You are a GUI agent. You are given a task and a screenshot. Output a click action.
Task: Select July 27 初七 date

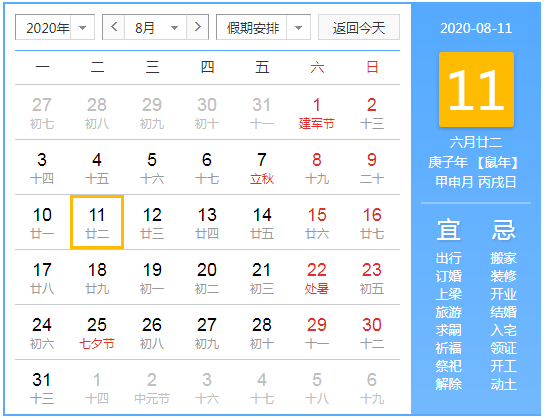(42, 113)
